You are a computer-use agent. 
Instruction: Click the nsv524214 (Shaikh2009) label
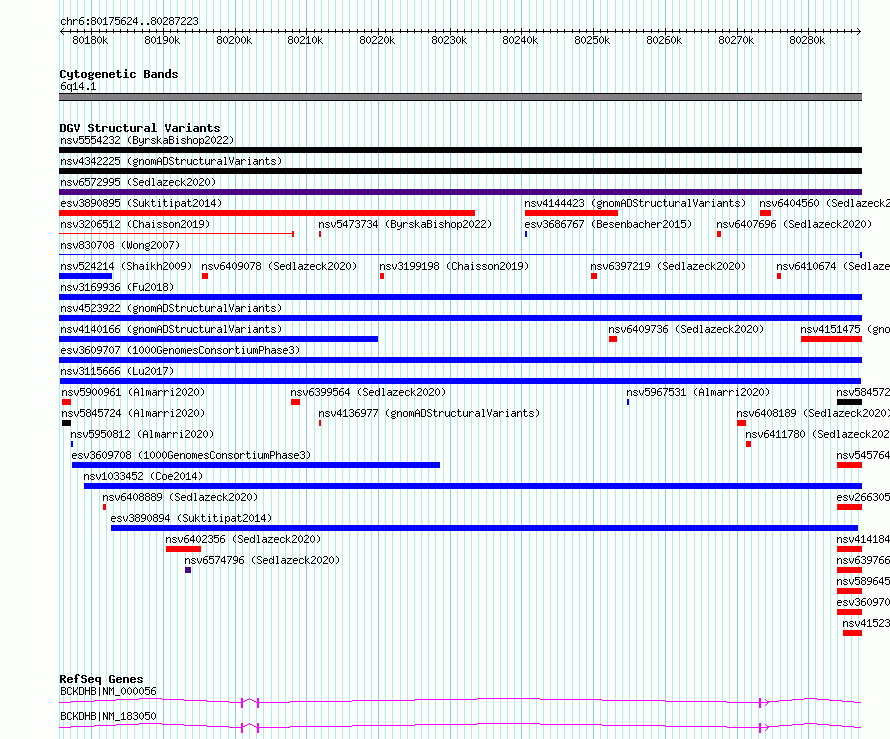click(x=126, y=266)
